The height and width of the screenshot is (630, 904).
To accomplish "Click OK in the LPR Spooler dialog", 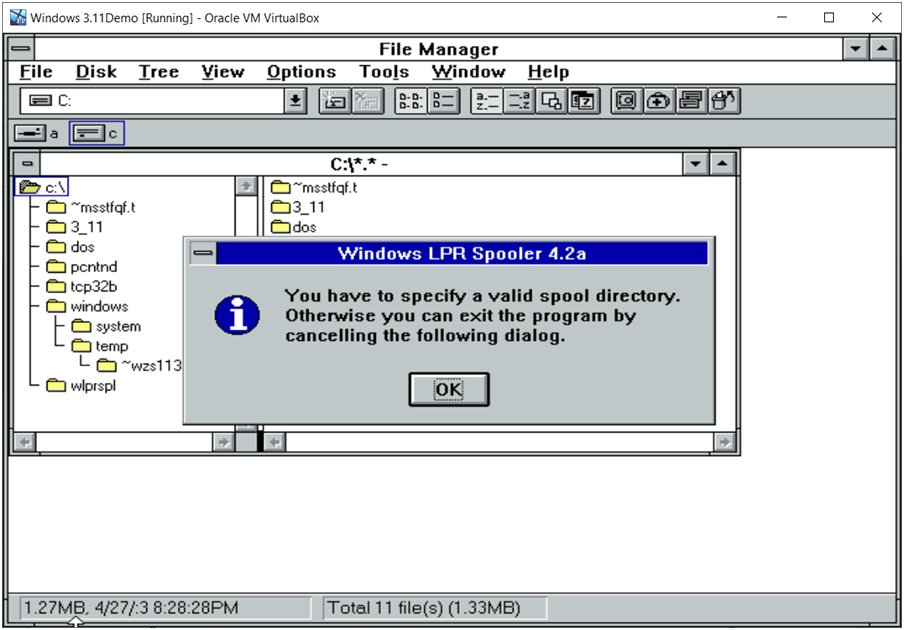I will click(x=449, y=390).
